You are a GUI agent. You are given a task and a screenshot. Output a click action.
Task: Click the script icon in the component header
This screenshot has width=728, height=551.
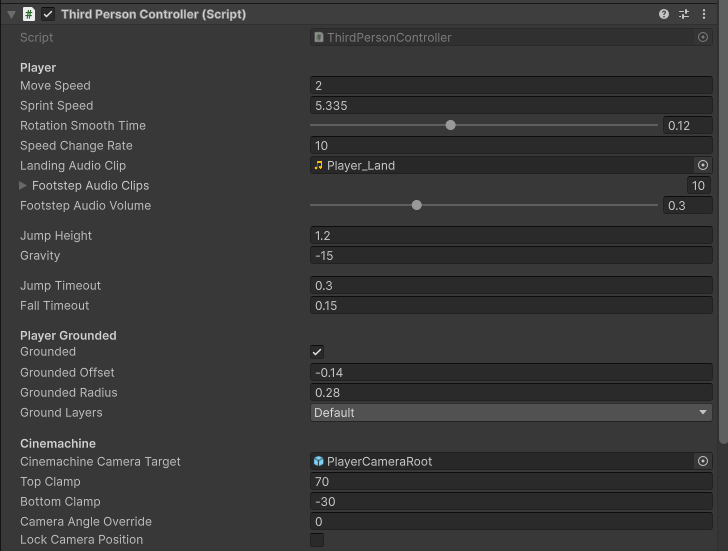[x=29, y=14]
